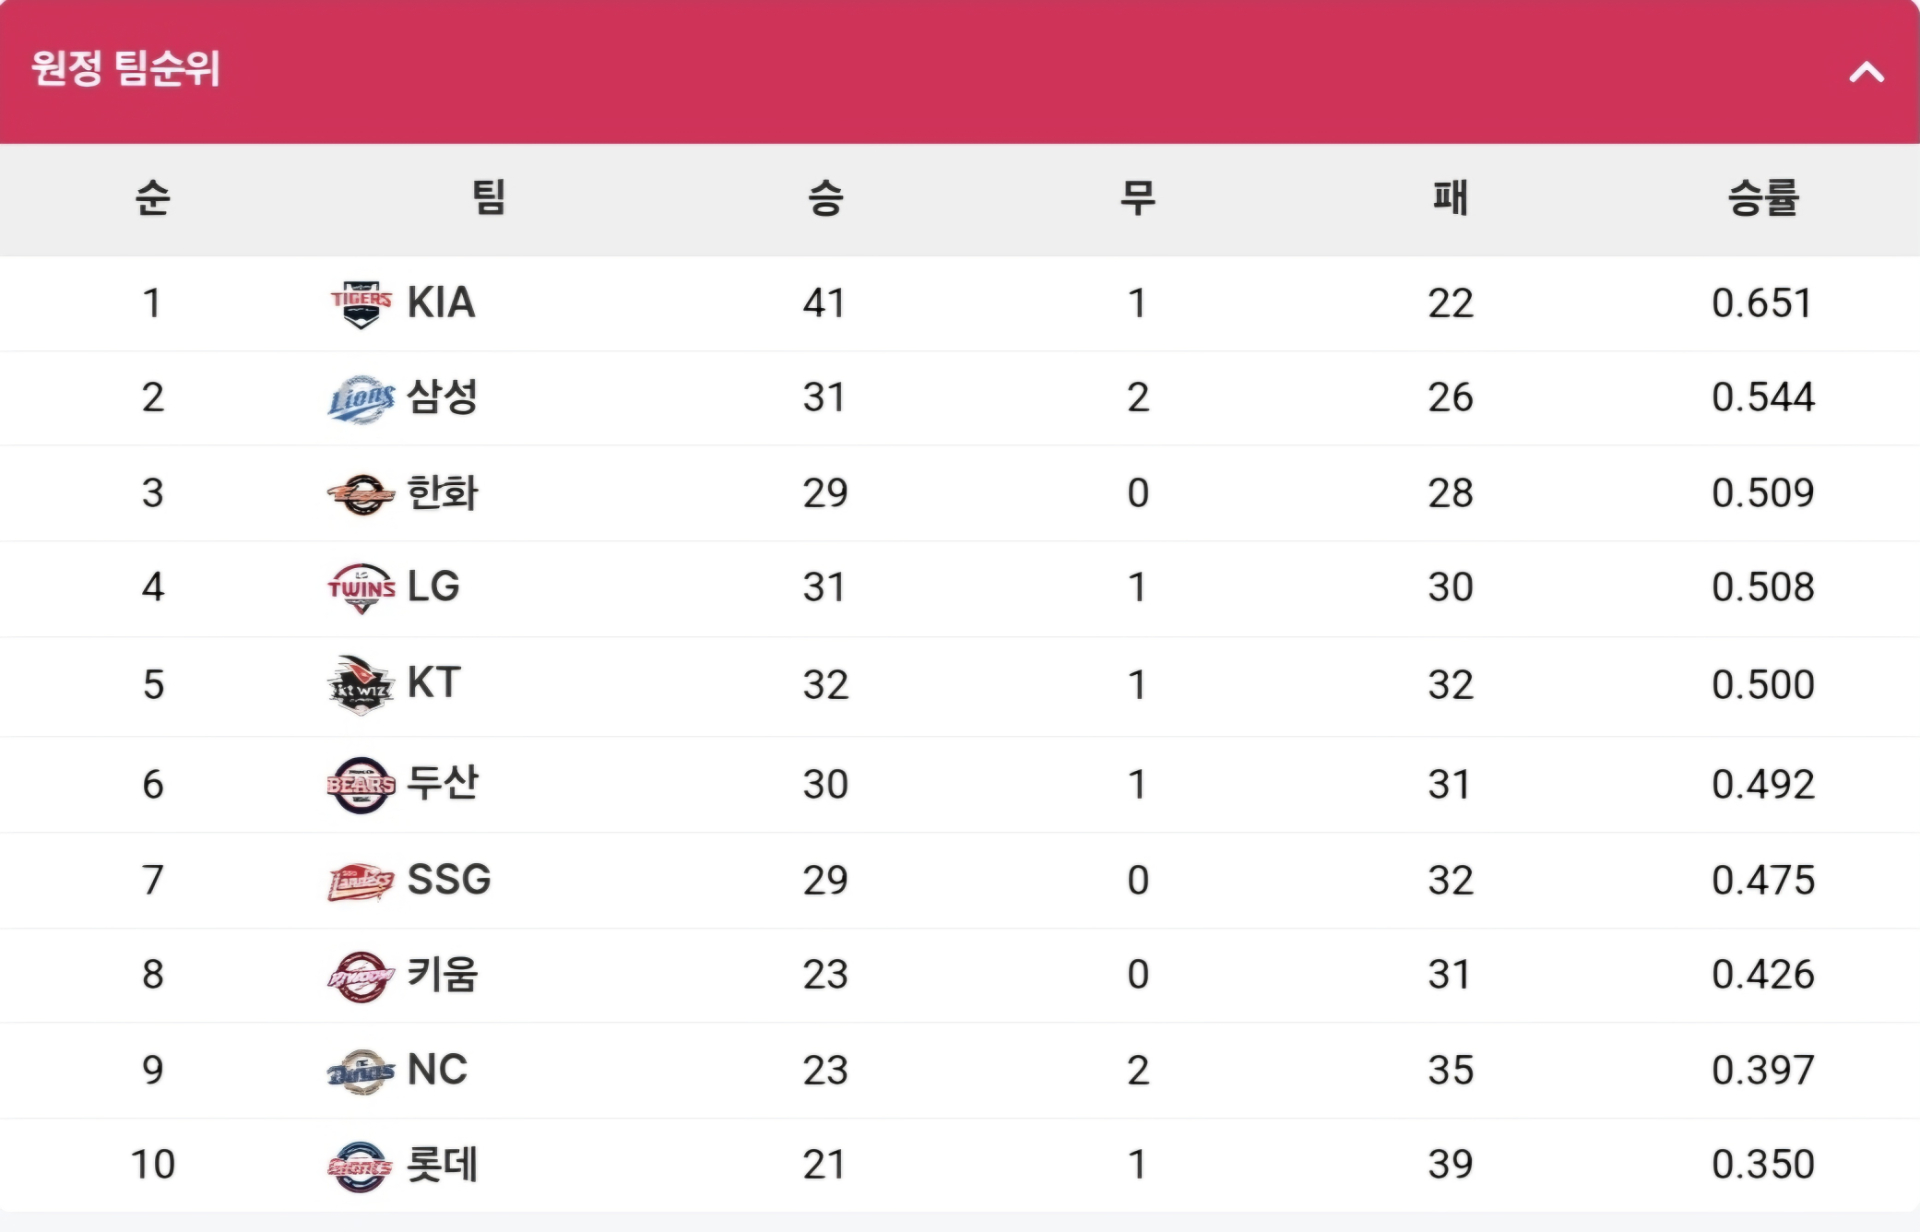This screenshot has width=1920, height=1232.
Task: Select KIA's 0.651 win rate cell
Action: tap(1762, 303)
